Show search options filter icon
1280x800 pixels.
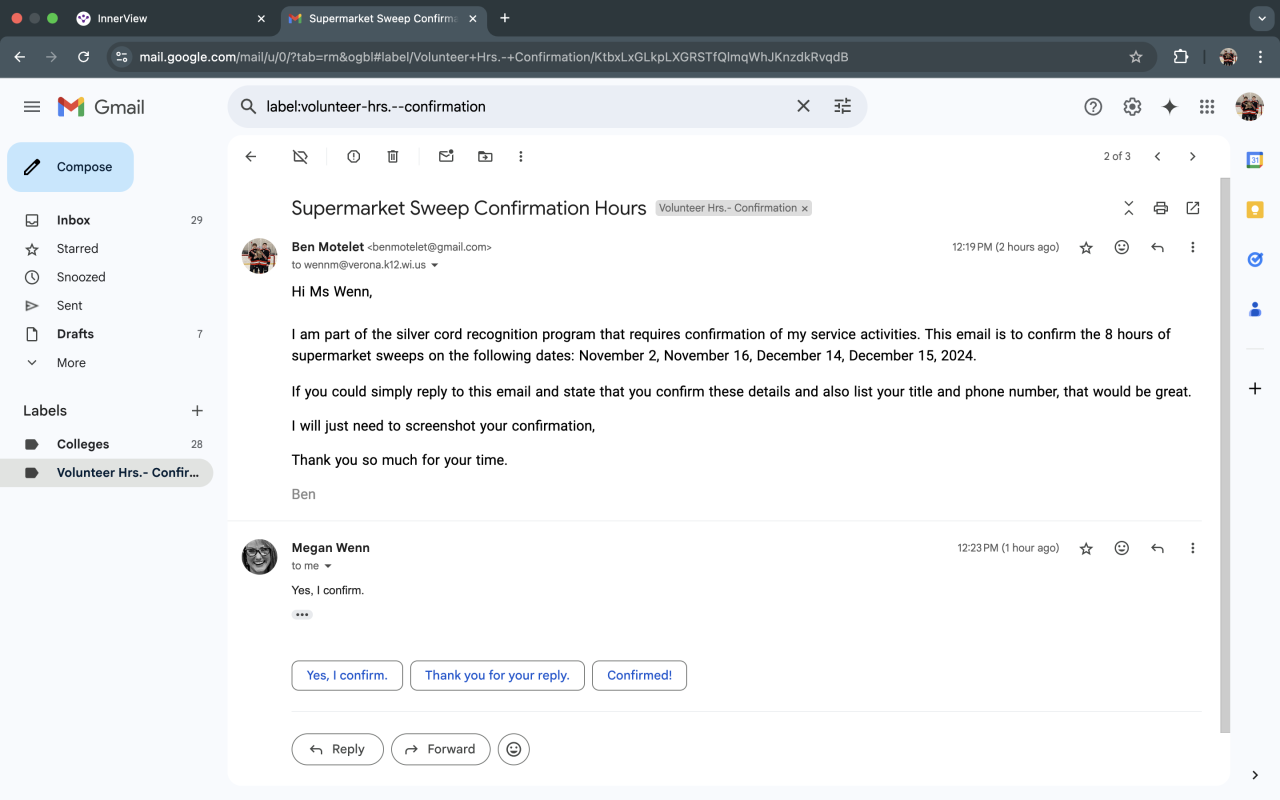point(842,106)
